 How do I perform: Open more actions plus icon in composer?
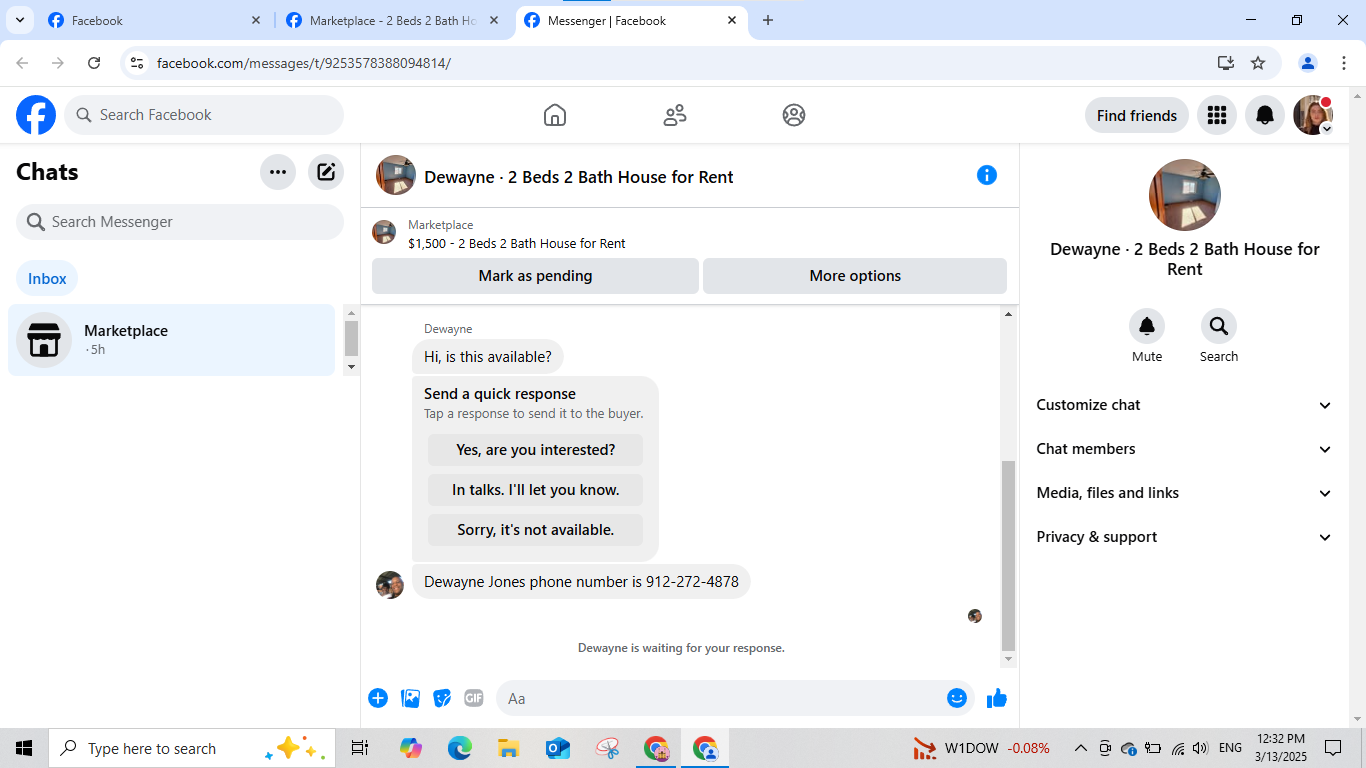click(378, 698)
